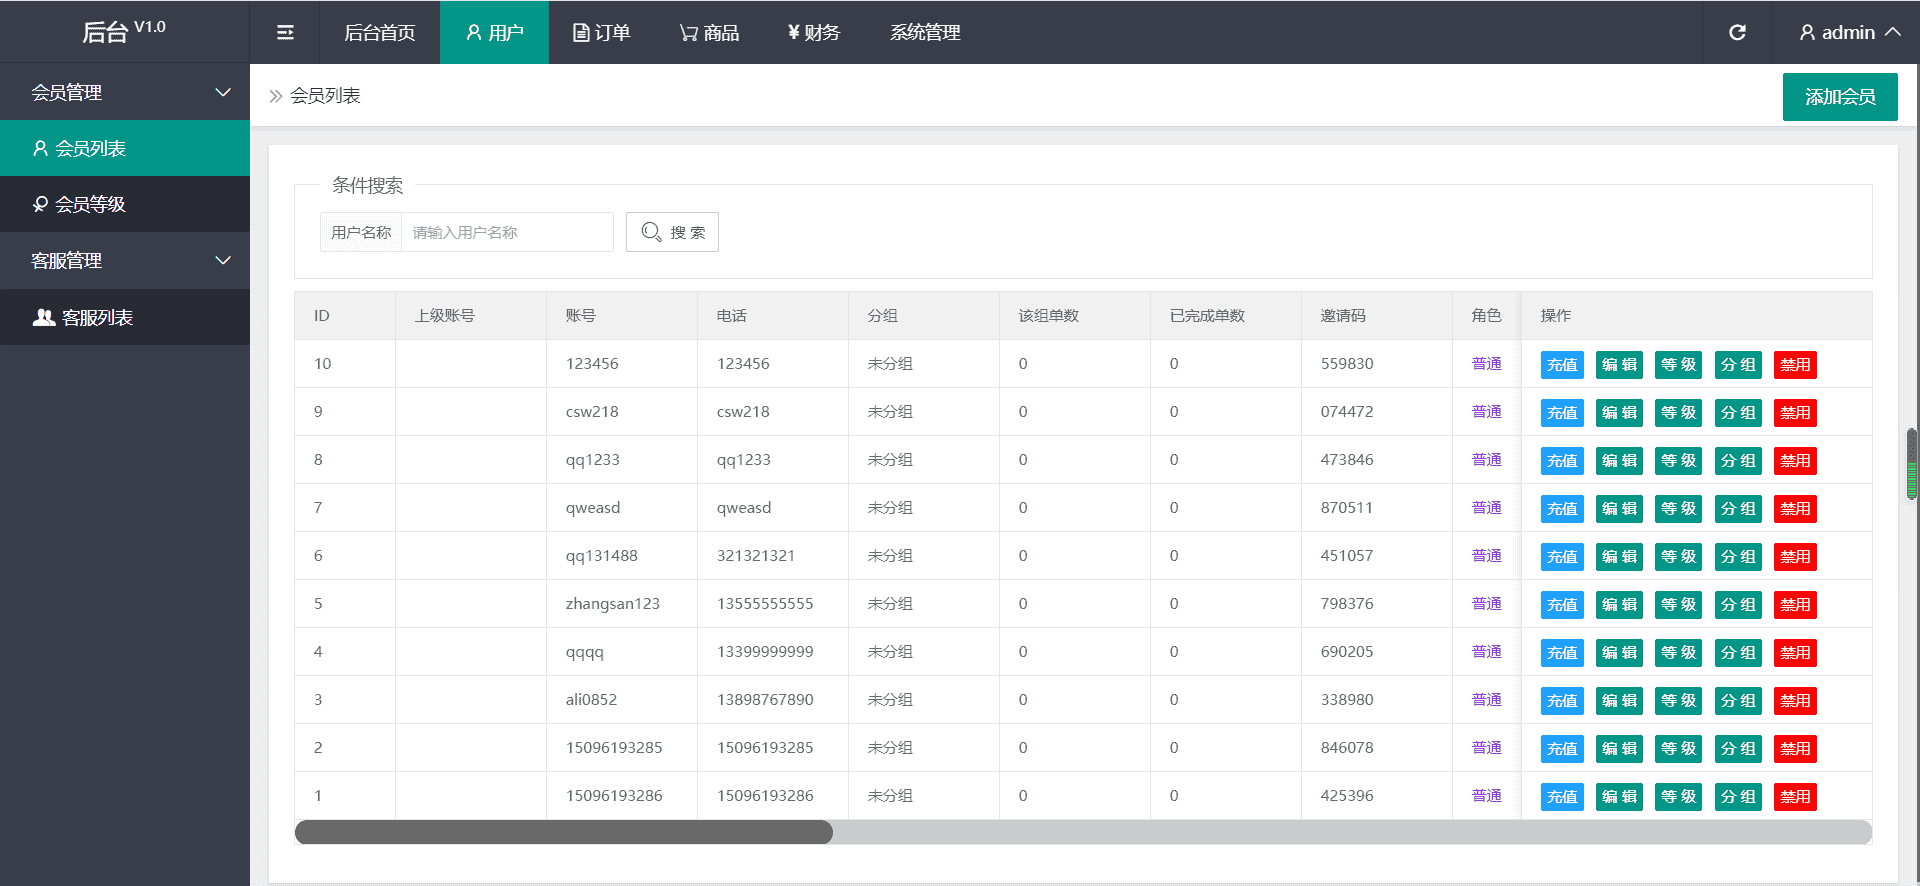Click 禁用 for user zhangsan123
Screen dimensions: 1920x886
tap(1795, 605)
